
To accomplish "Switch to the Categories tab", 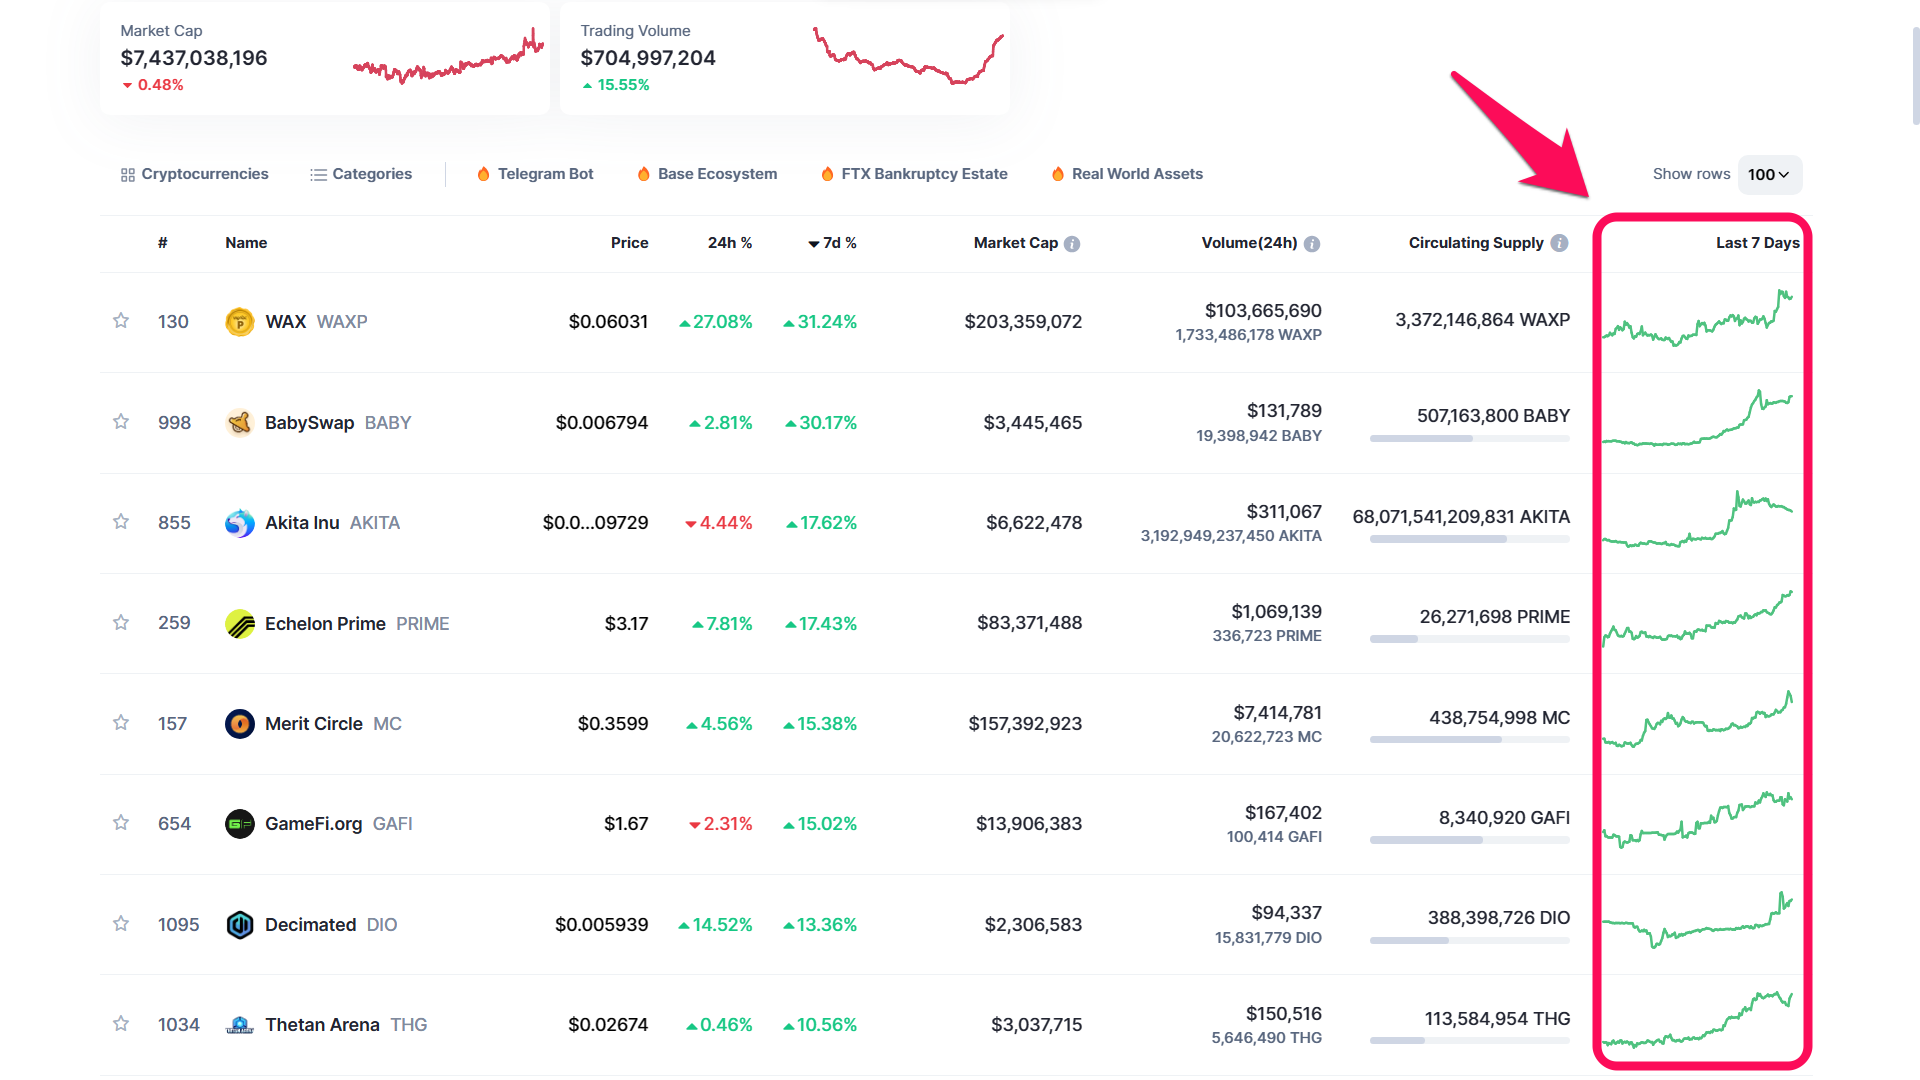I will pyautogui.click(x=361, y=174).
